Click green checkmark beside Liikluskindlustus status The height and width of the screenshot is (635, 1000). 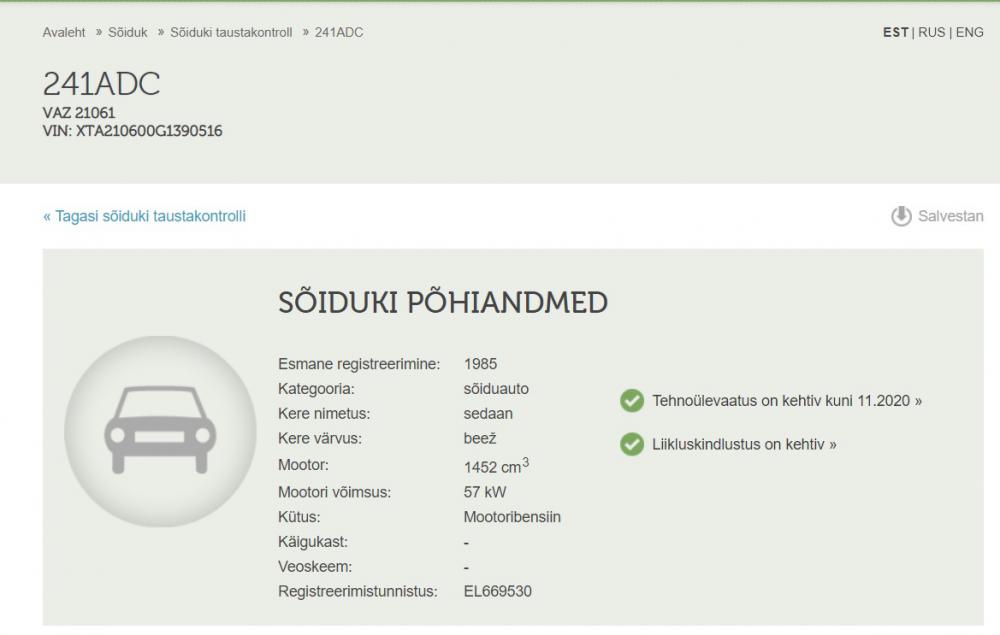click(x=632, y=444)
